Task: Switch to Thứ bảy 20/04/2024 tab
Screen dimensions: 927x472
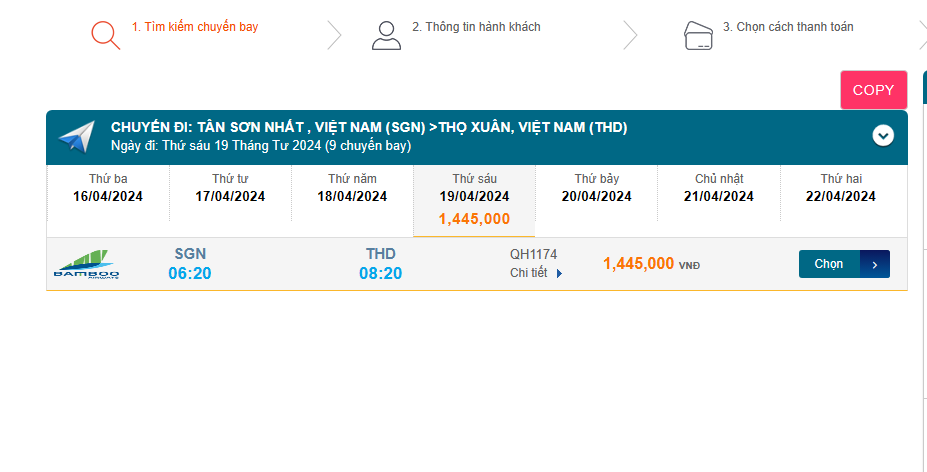Action: pos(596,189)
